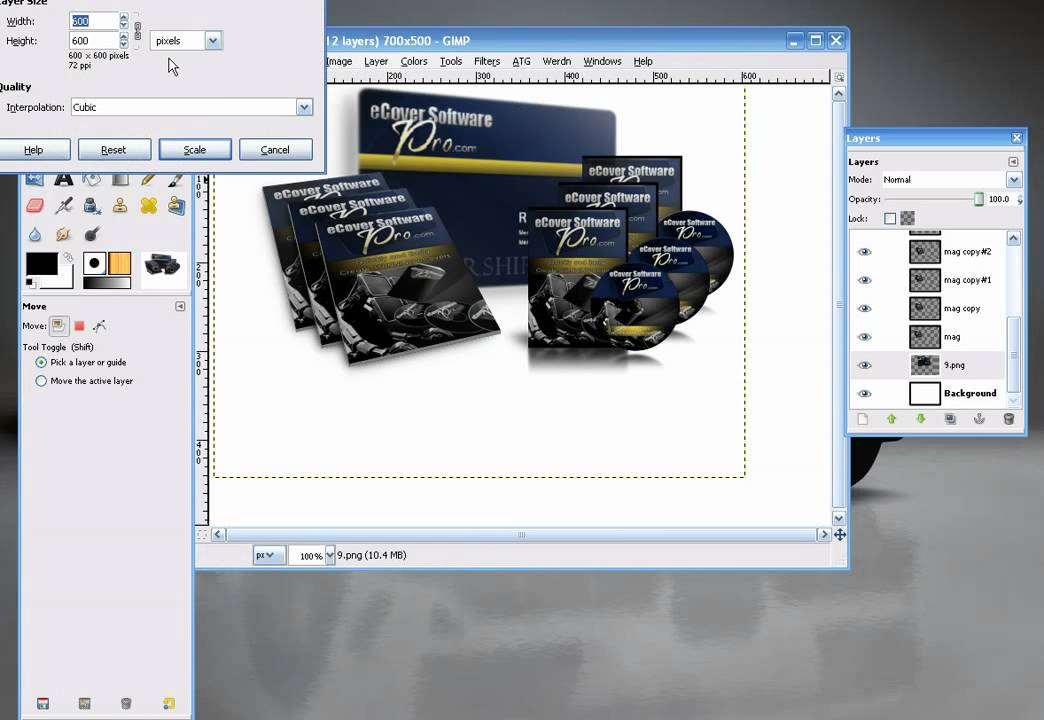Screen dimensions: 1044x720
Task: Open the Layers panel menu arrow button
Action: [x=1013, y=162]
